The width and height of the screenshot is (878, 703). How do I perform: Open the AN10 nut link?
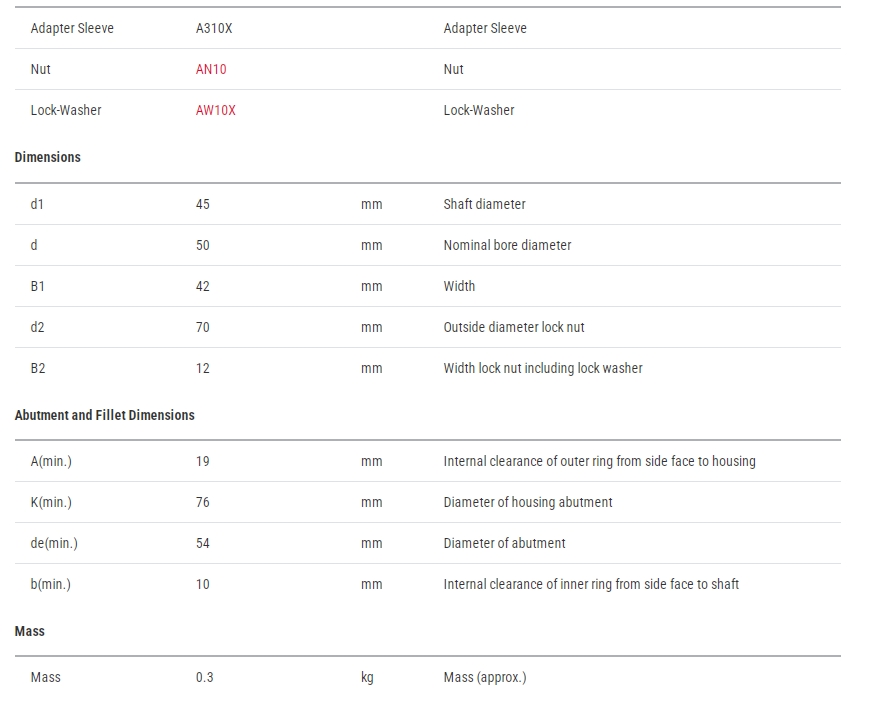point(211,69)
